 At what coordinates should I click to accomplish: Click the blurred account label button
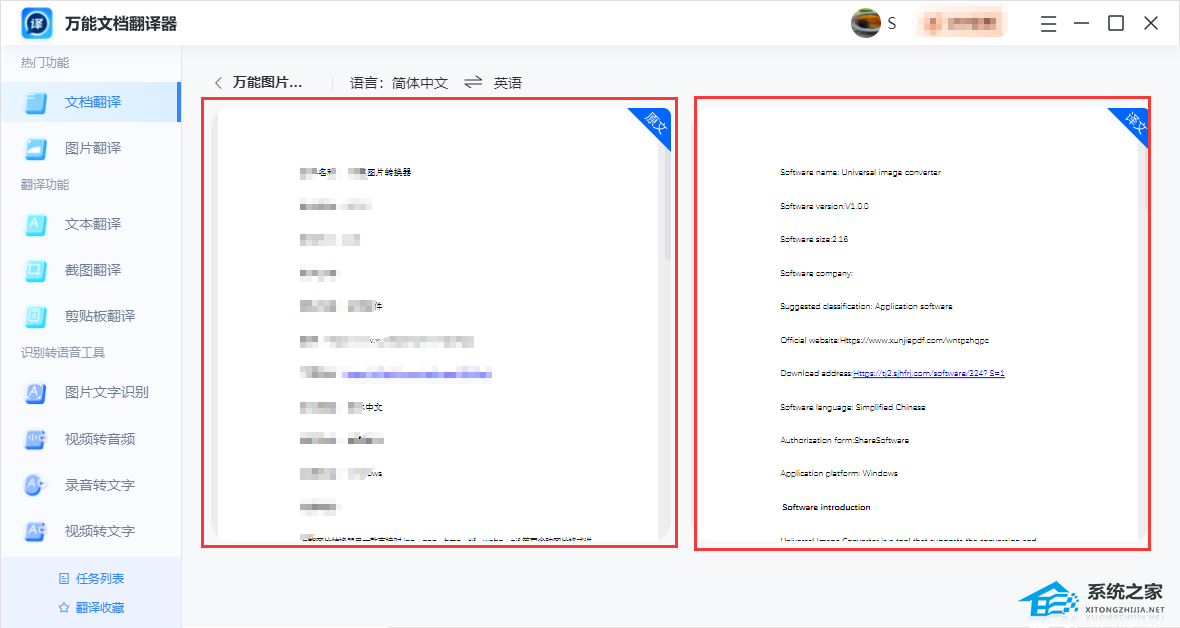click(961, 23)
